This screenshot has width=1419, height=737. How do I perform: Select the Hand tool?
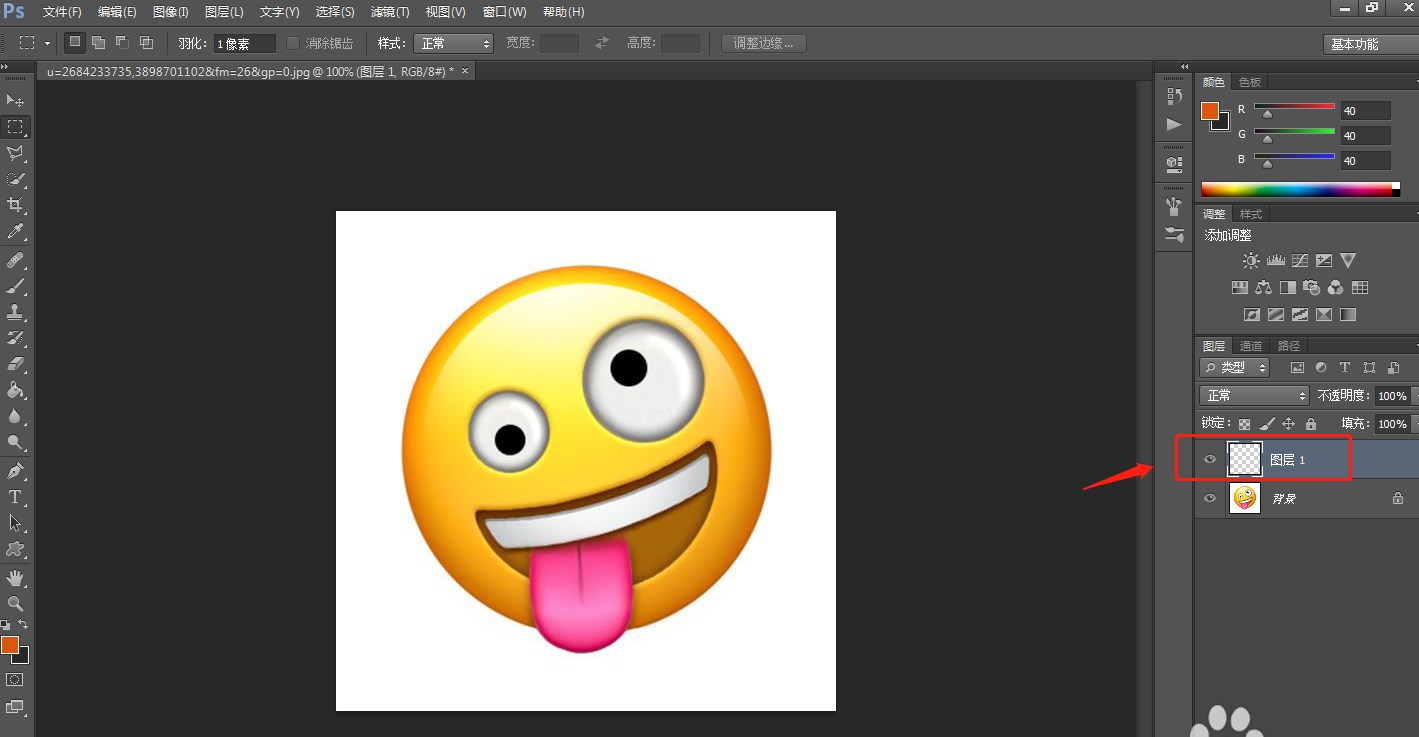[x=15, y=577]
